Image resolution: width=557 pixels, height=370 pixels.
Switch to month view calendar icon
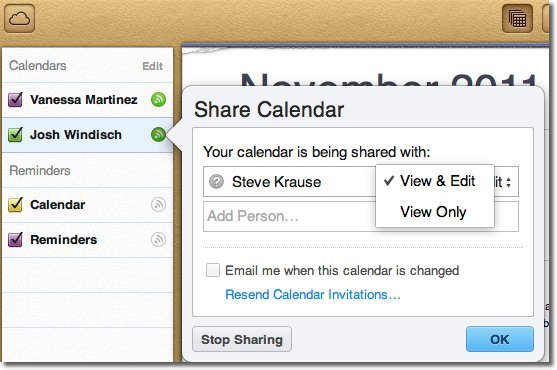pyautogui.click(x=517, y=18)
